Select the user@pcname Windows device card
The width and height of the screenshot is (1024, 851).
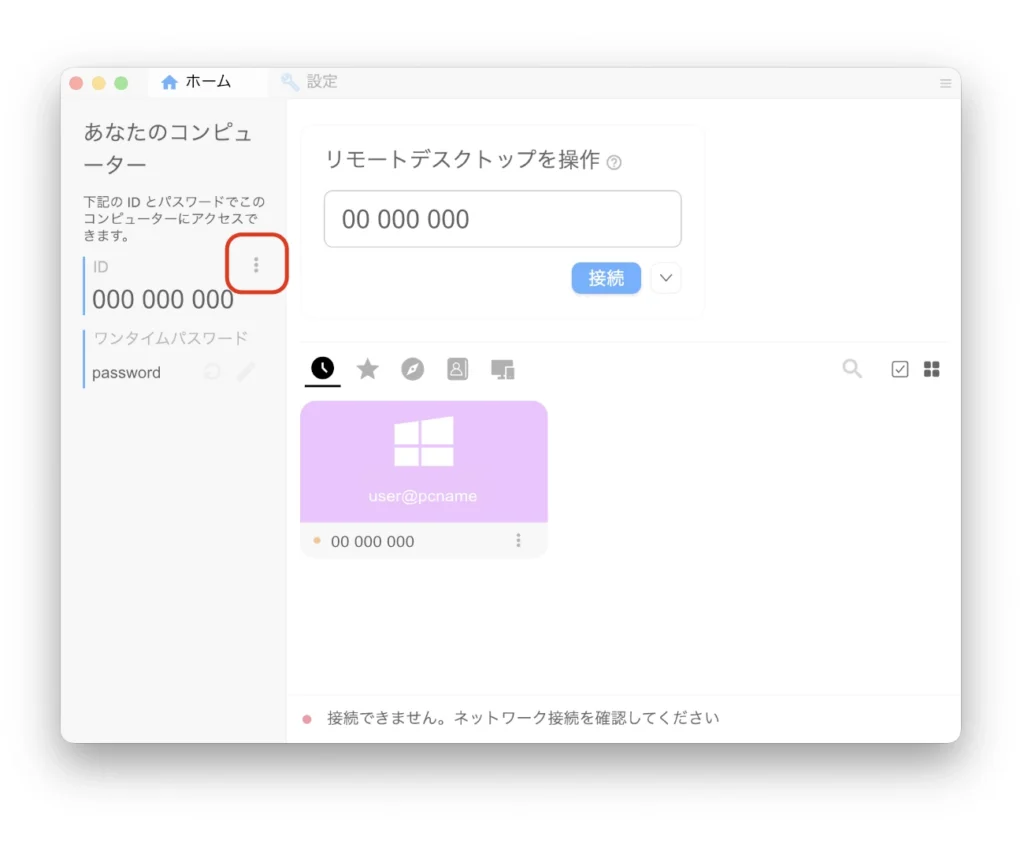423,462
